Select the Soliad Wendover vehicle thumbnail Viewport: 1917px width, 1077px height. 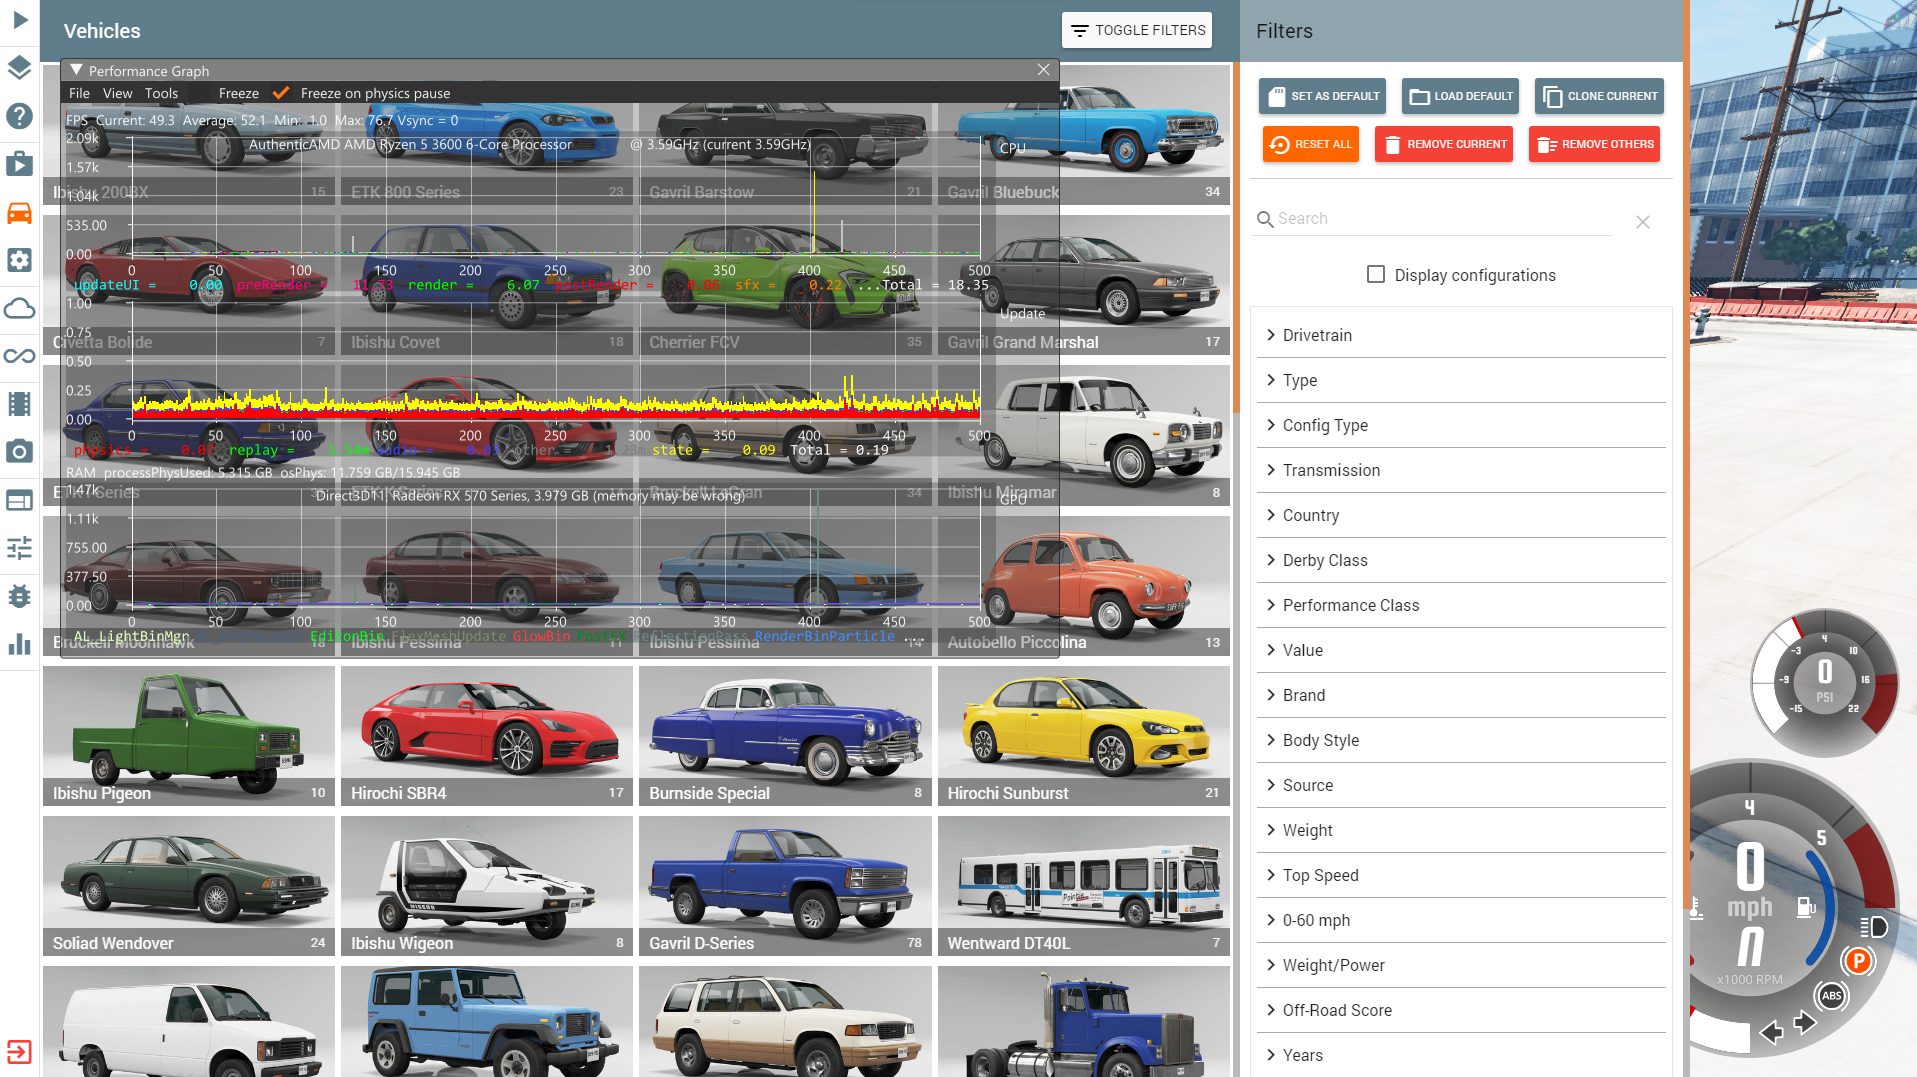[x=189, y=886]
